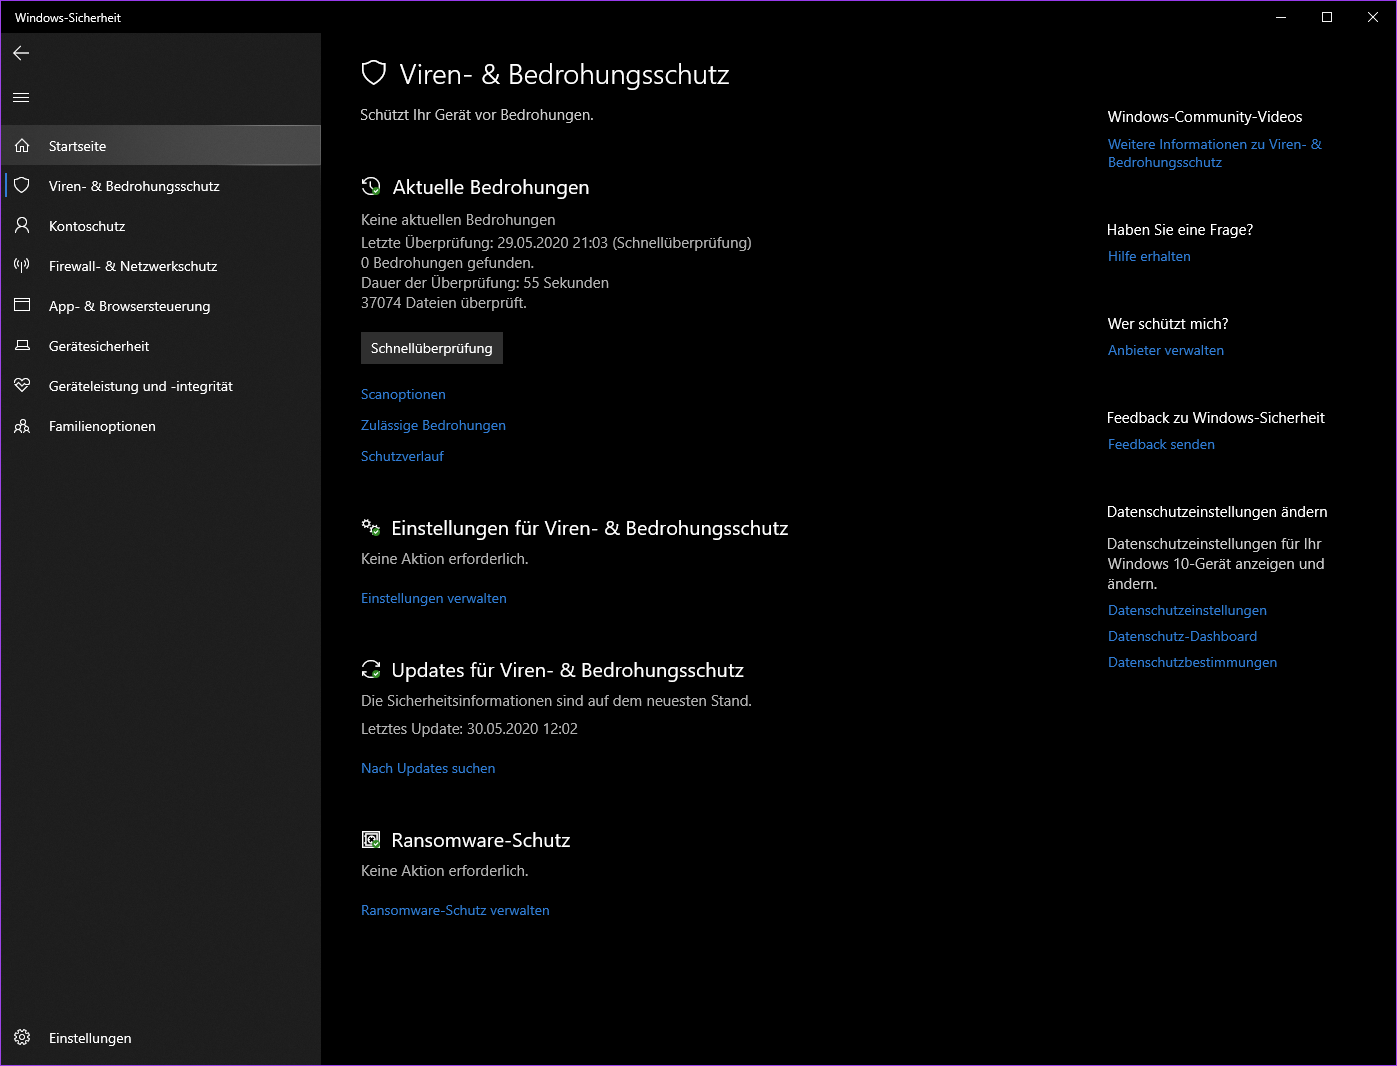This screenshot has width=1397, height=1066.
Task: Open Datenschutzbestimmungen link
Action: pyautogui.click(x=1192, y=662)
